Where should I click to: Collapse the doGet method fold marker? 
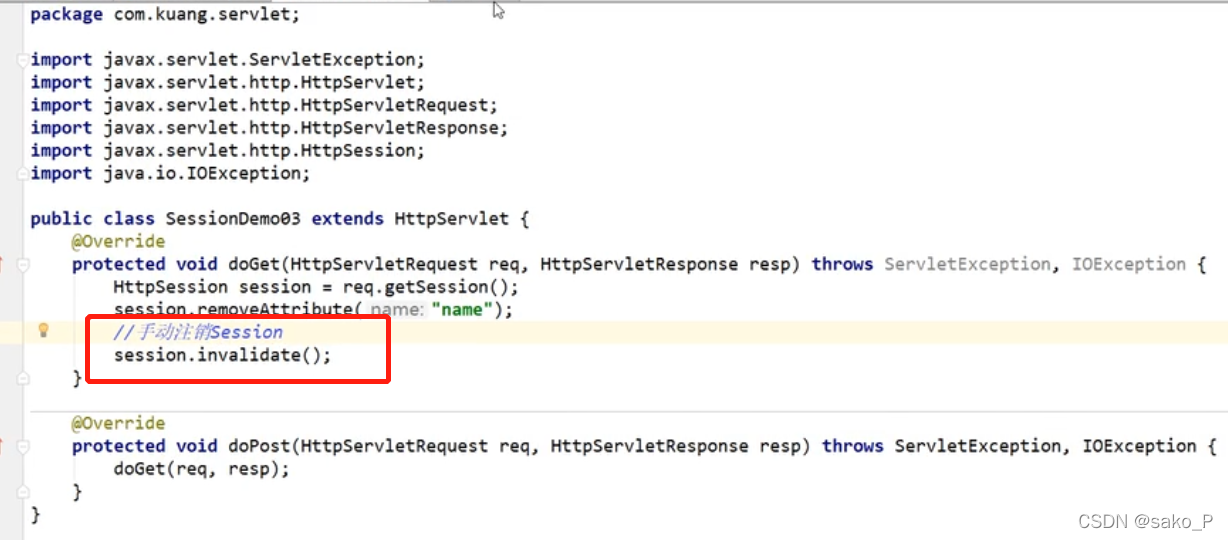pos(23,265)
